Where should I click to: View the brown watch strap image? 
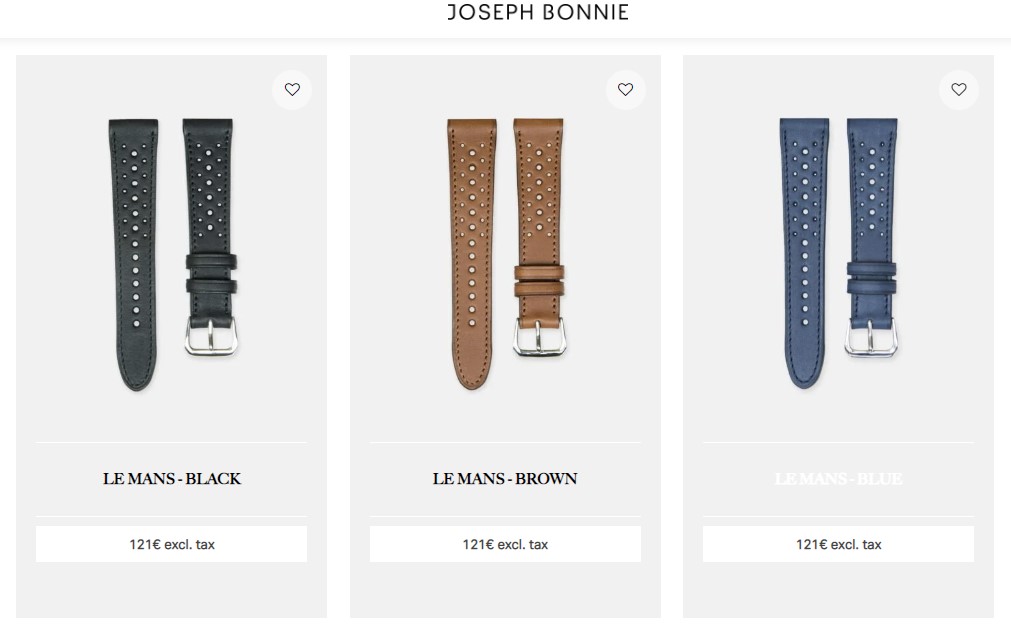click(x=506, y=254)
